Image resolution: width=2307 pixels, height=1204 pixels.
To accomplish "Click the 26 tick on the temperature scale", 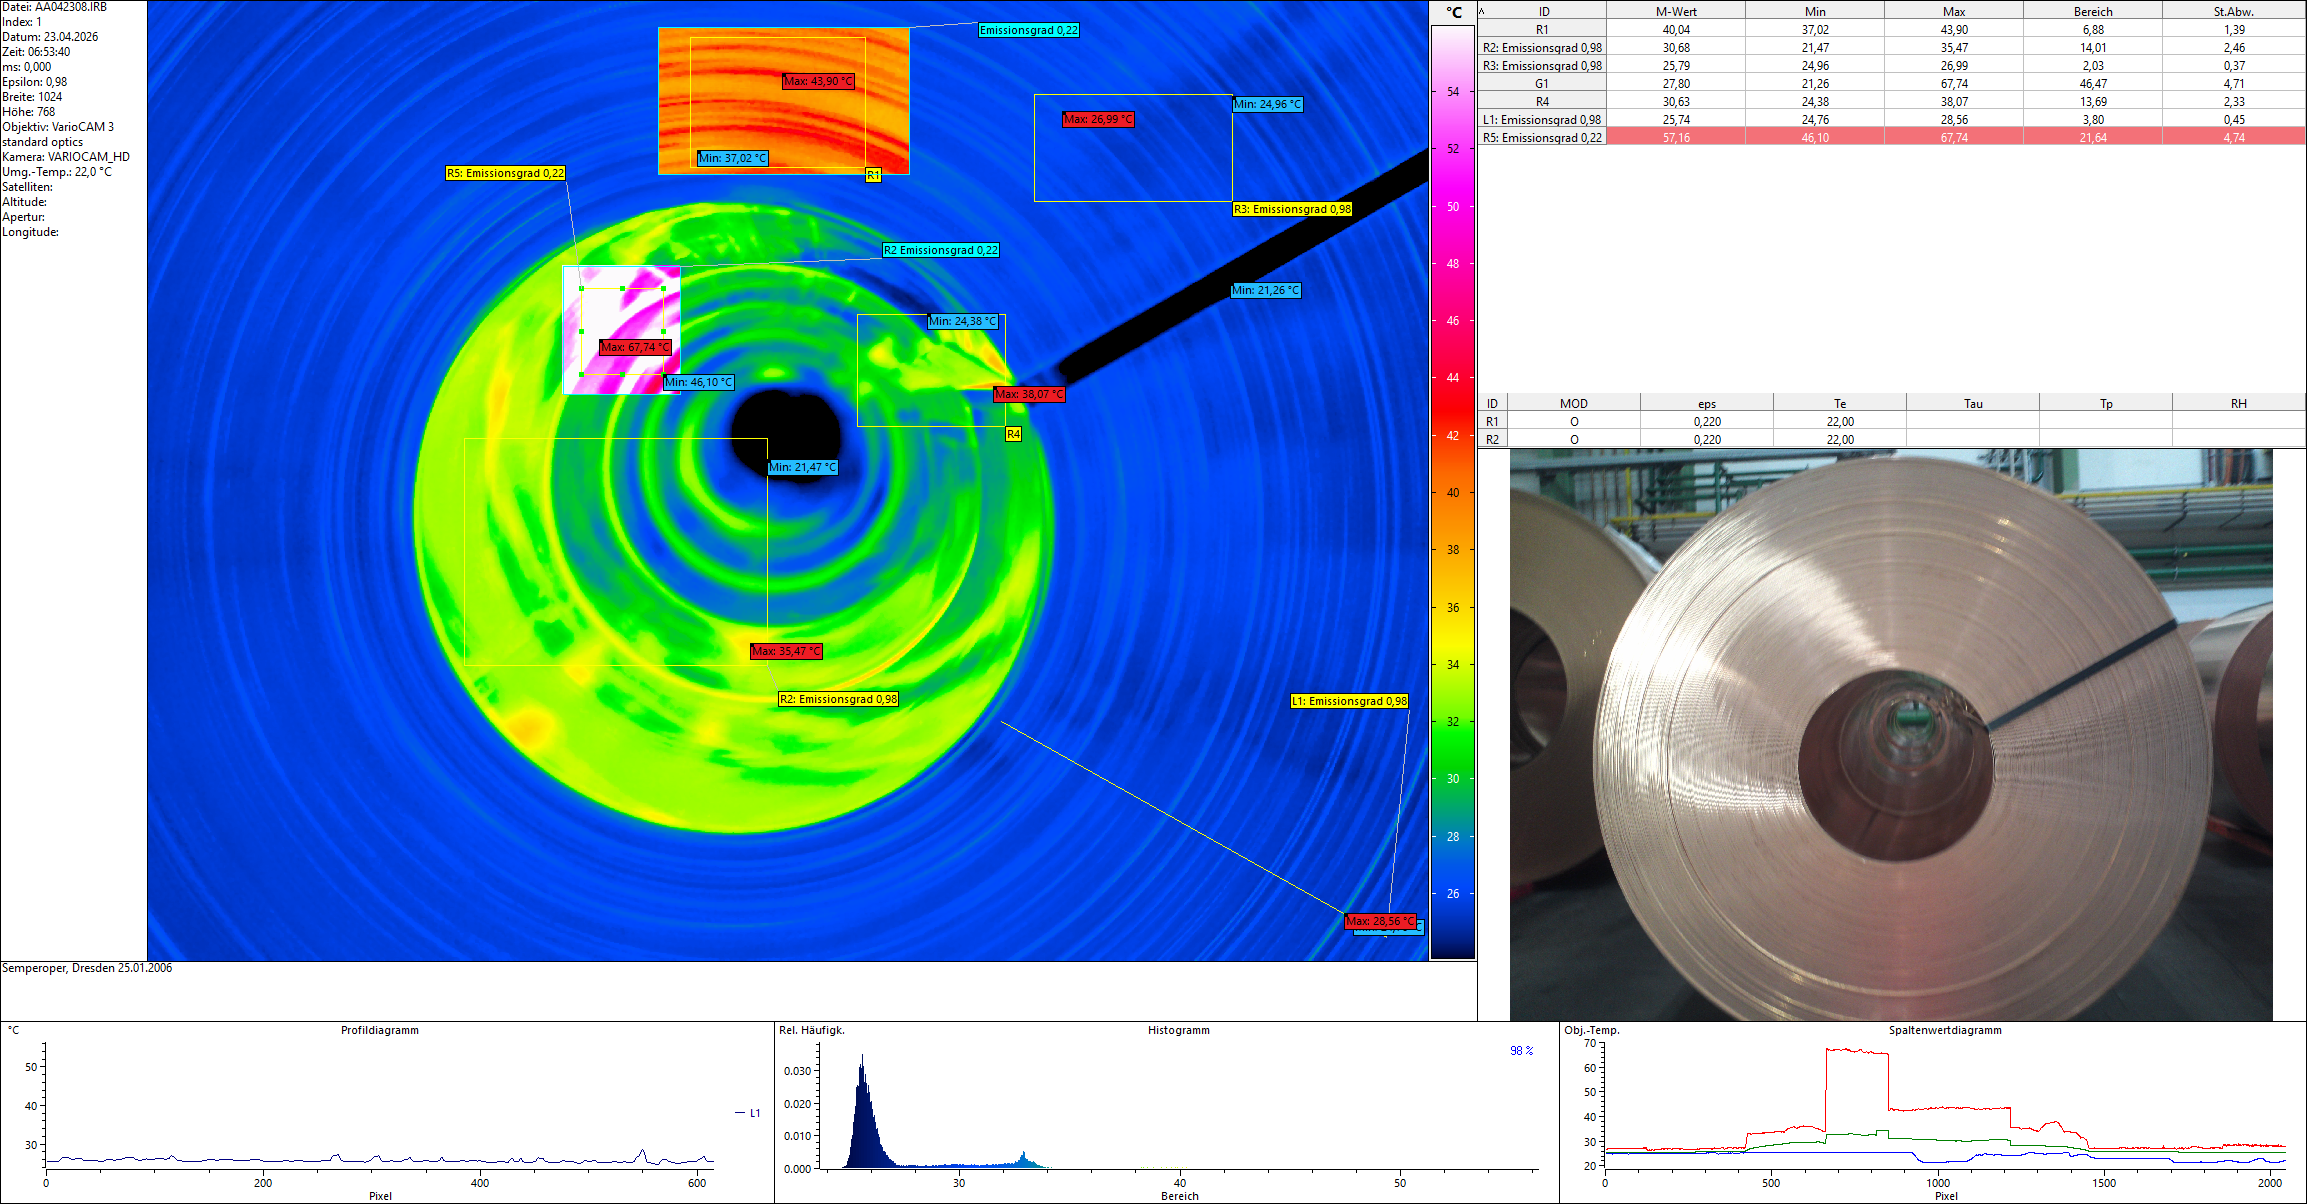I will pyautogui.click(x=1453, y=894).
